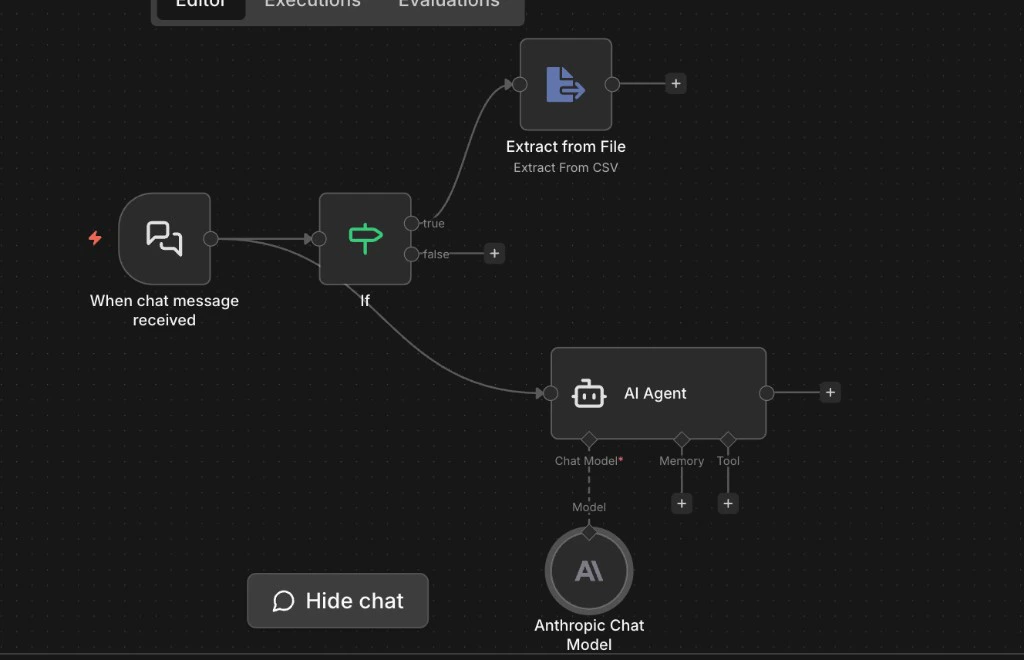The image size is (1024, 660).
Task: Expand the Chat Model connector on AI Agent
Action: (x=588, y=441)
